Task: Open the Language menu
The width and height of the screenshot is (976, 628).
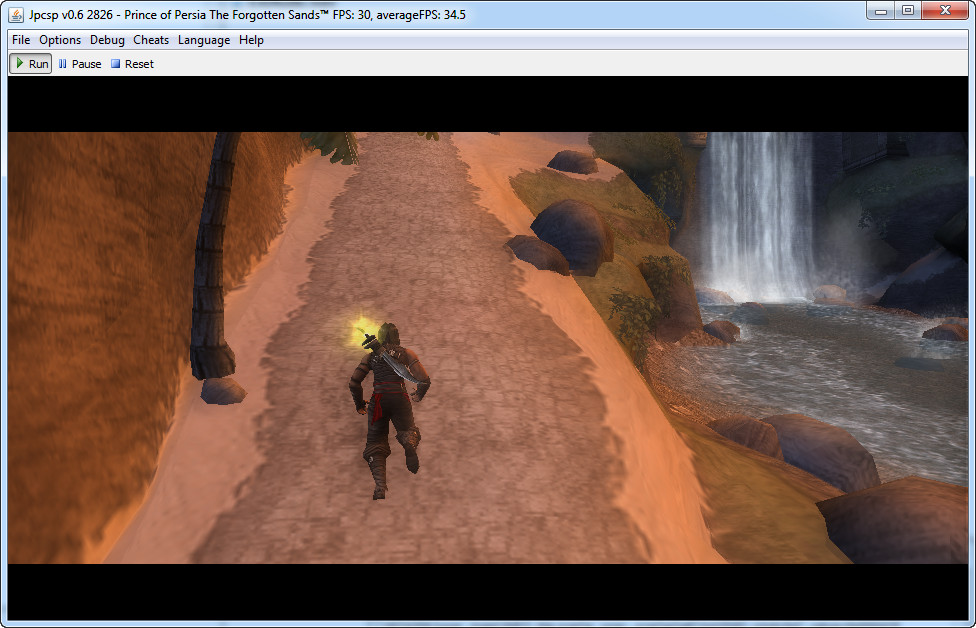Action: pos(204,40)
